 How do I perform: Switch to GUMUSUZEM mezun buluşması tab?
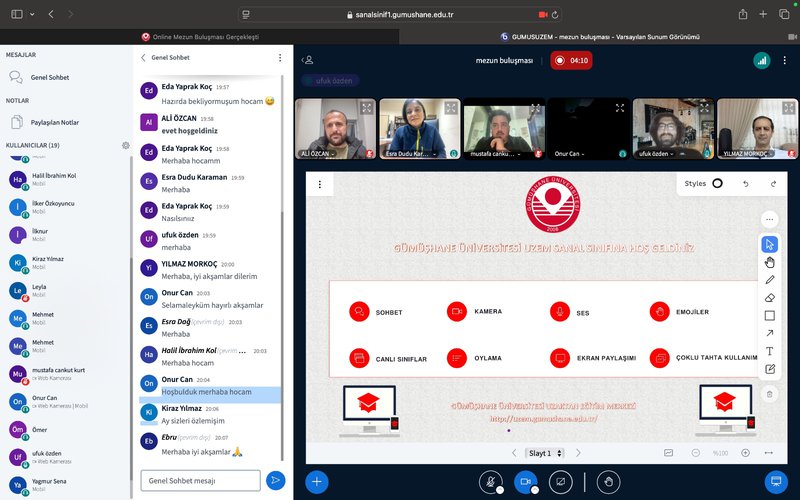point(599,37)
